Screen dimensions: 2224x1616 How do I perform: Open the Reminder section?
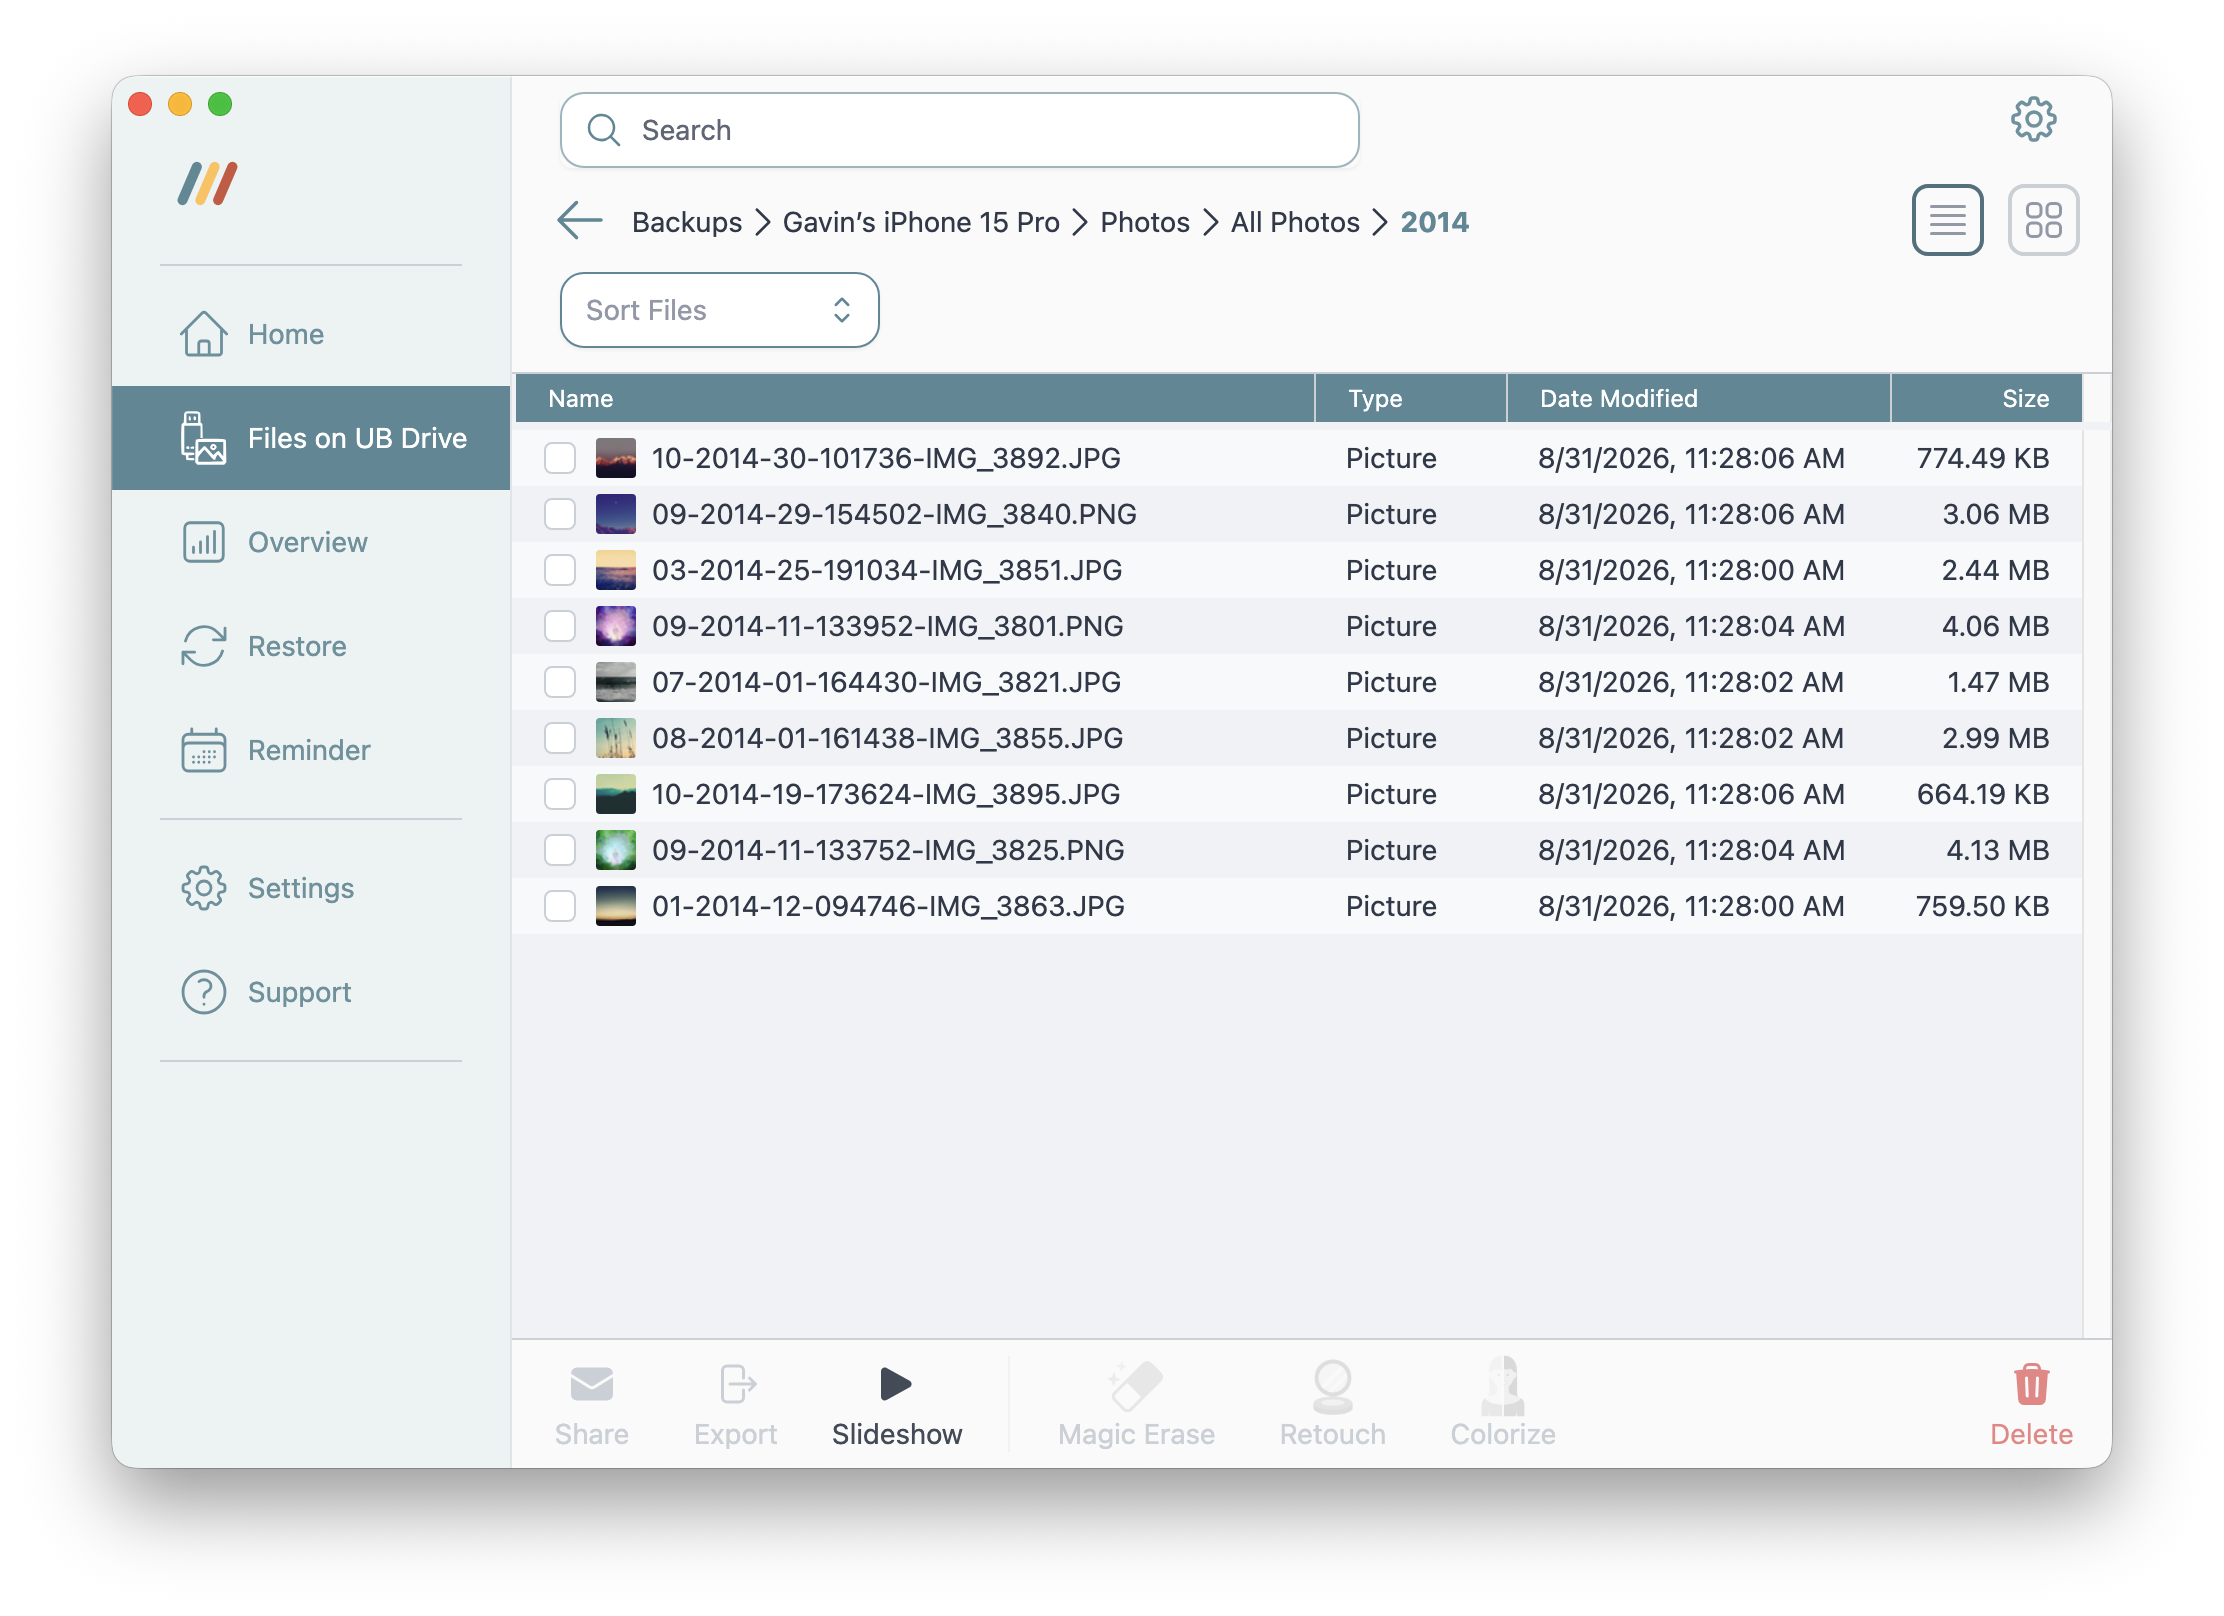pyautogui.click(x=311, y=750)
